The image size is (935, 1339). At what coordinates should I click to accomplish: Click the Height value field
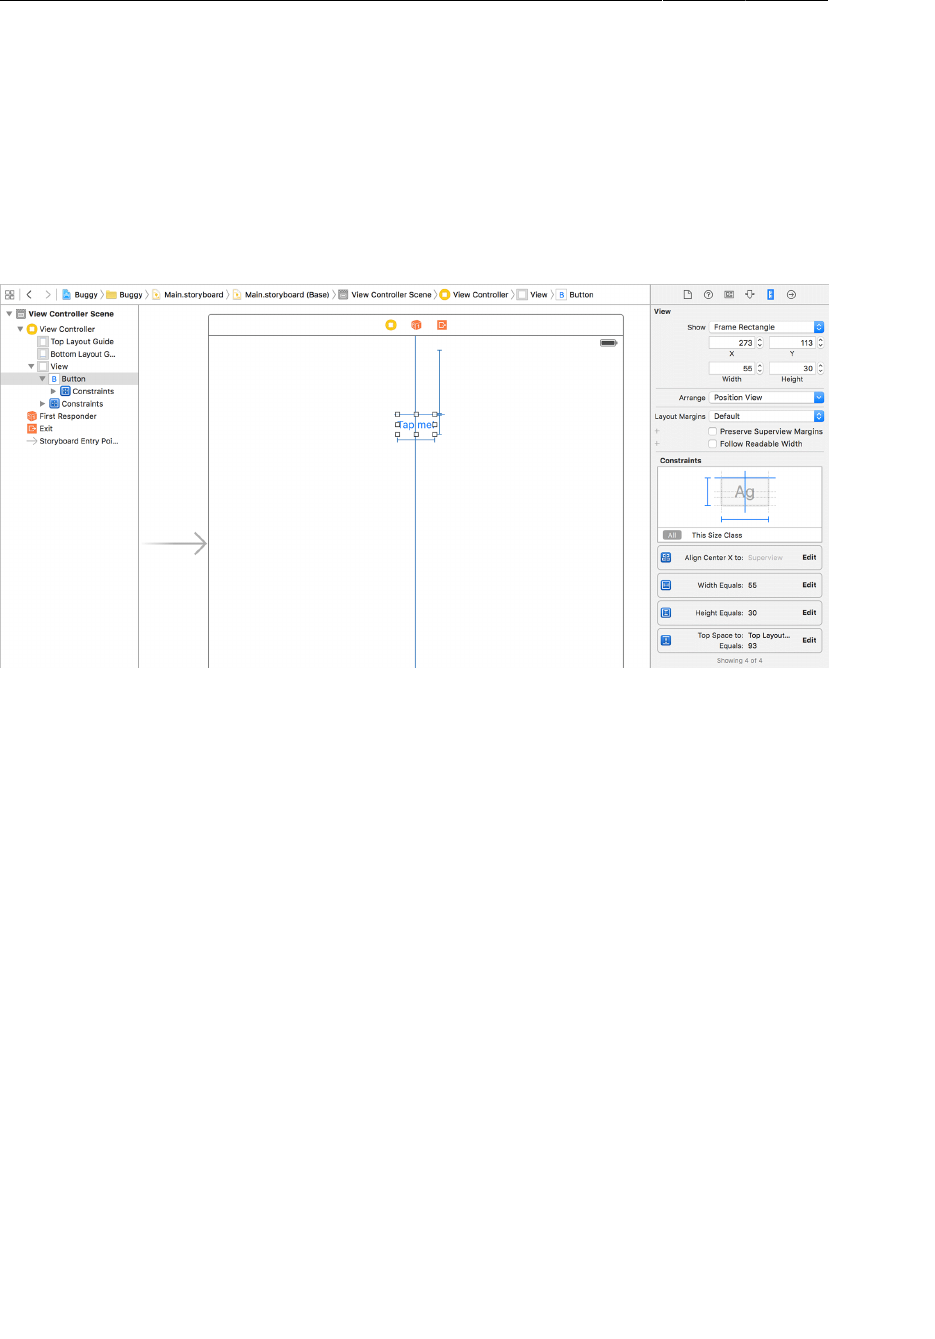point(793,369)
